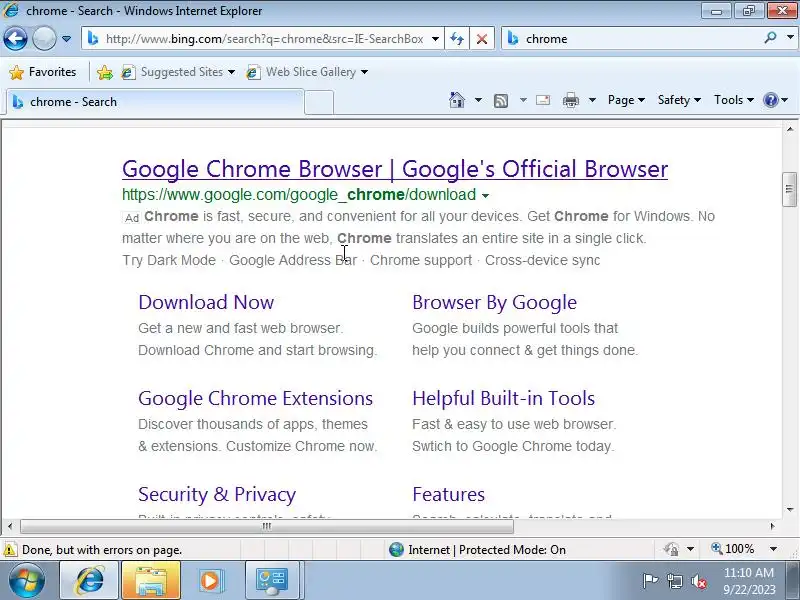Image resolution: width=800 pixels, height=600 pixels.
Task: Open the Browser By Google link
Action: coord(494,303)
